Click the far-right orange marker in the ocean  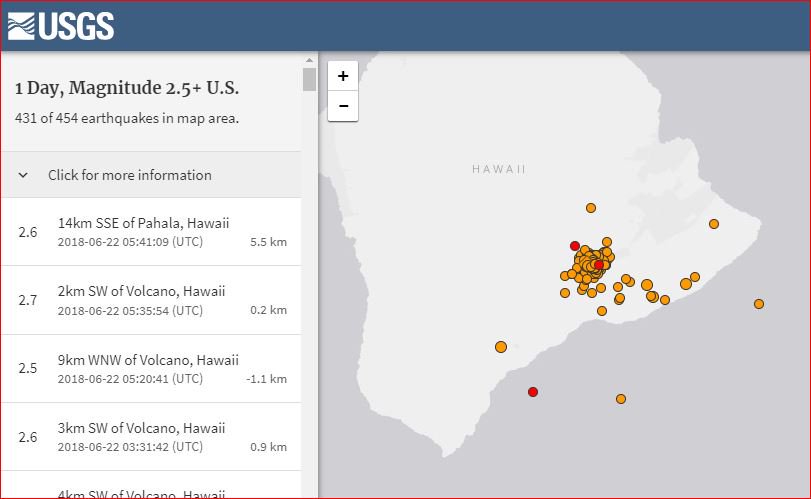tap(759, 304)
